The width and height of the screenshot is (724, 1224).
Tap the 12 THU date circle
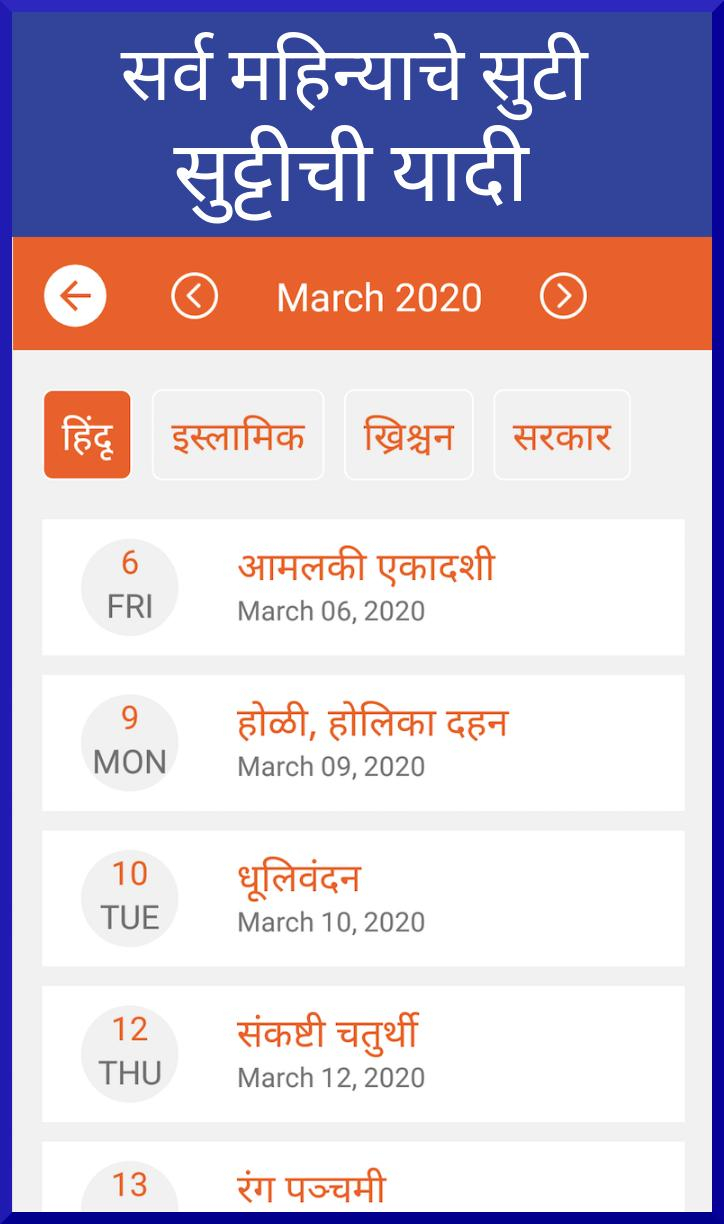point(130,1054)
